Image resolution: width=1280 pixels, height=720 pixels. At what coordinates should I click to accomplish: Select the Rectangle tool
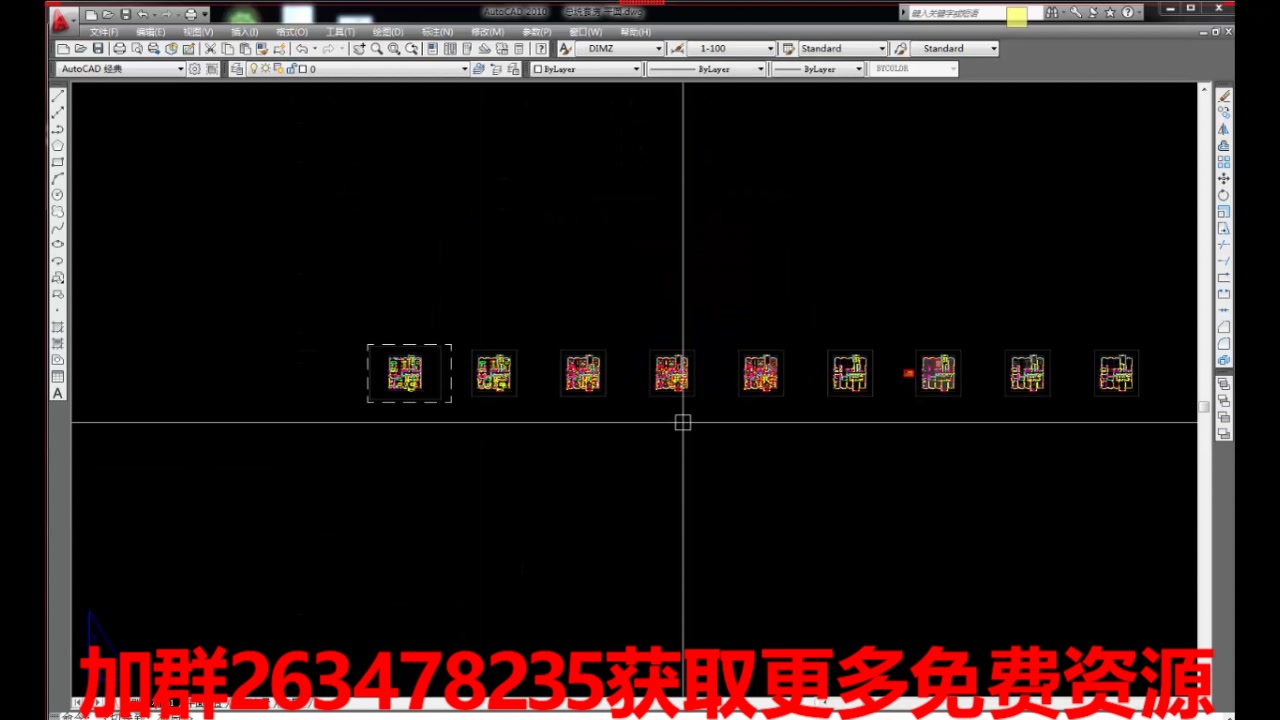point(58,162)
